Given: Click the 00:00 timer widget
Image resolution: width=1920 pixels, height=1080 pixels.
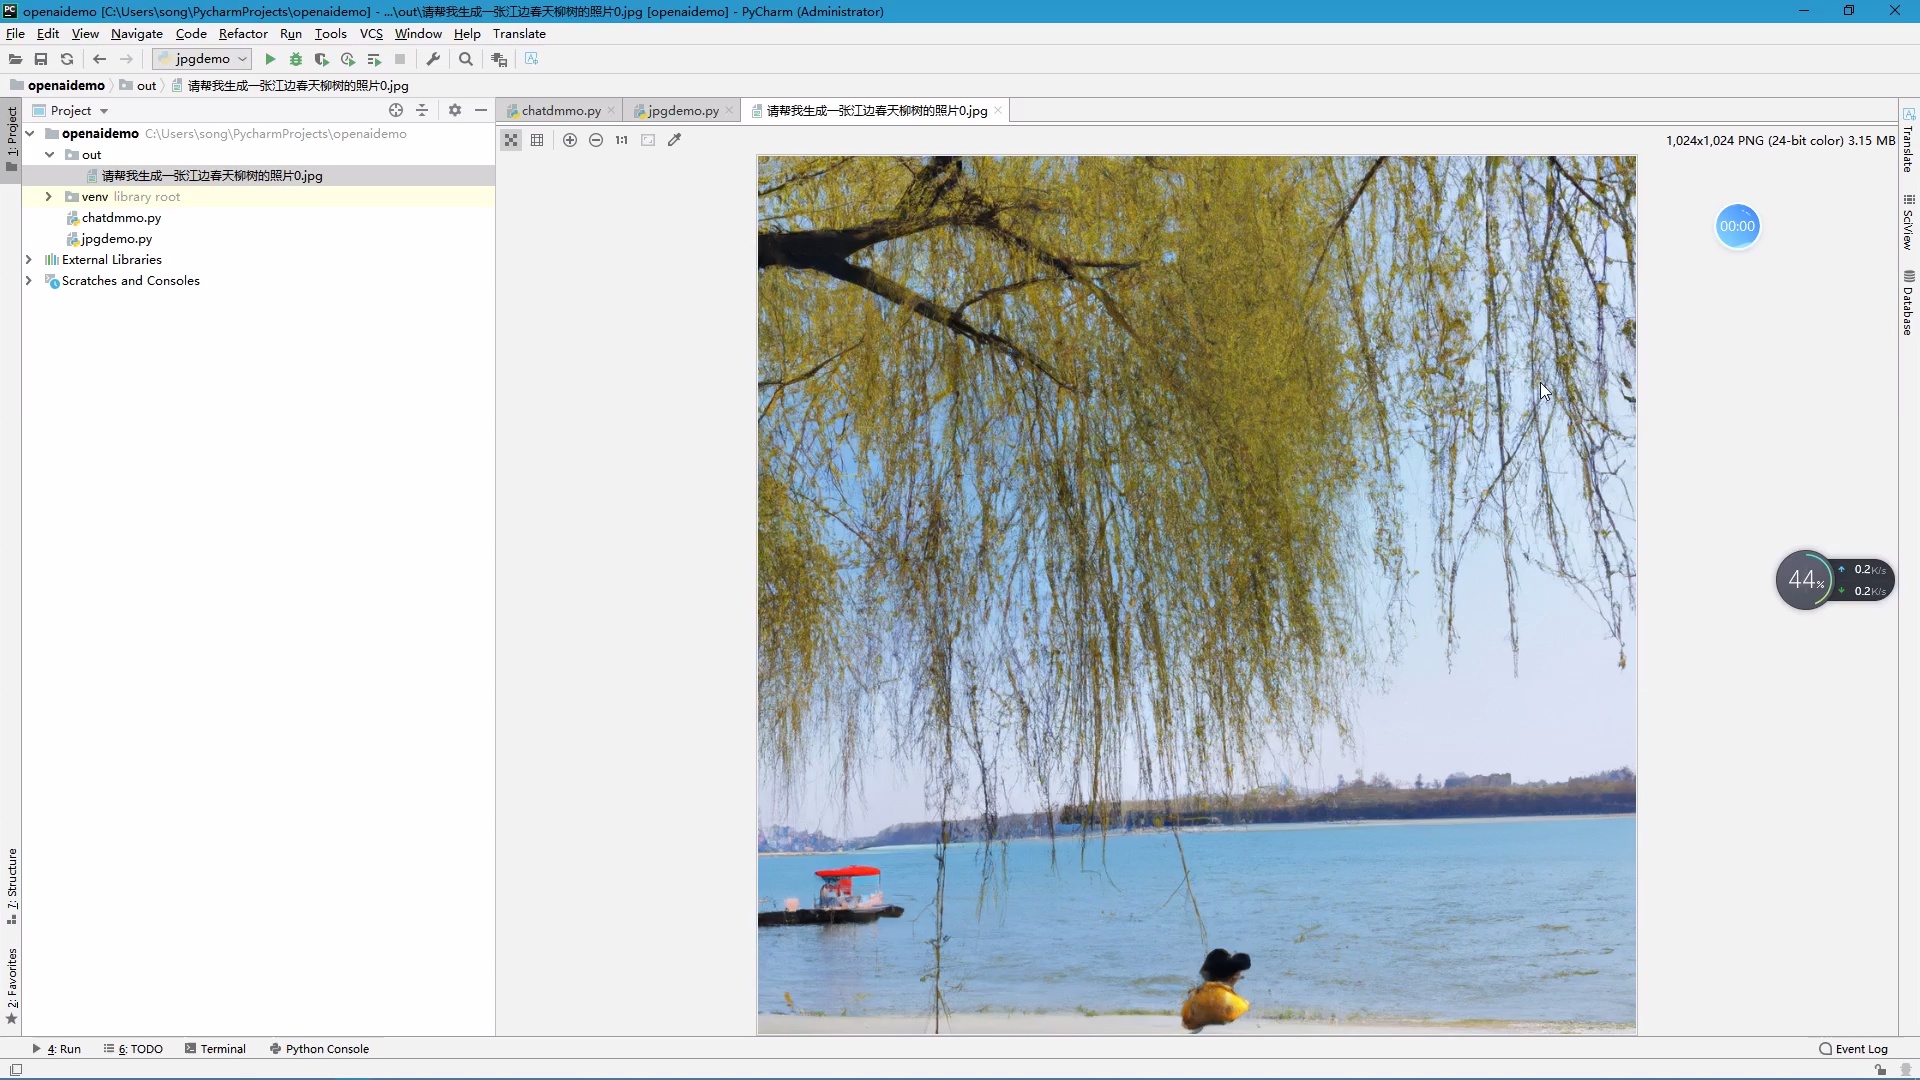Looking at the screenshot, I should pyautogui.click(x=1737, y=227).
